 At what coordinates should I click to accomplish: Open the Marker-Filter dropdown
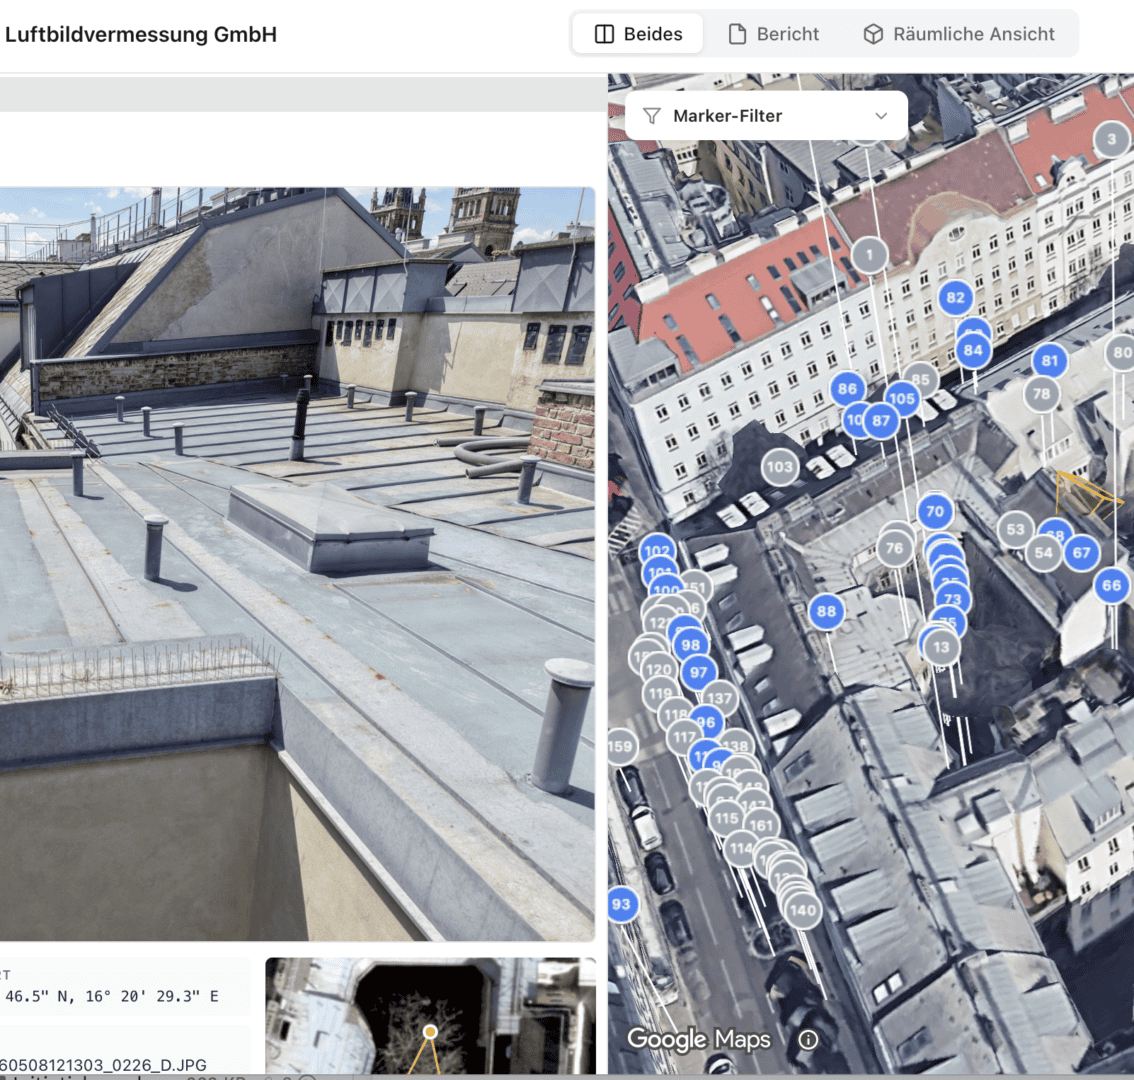click(x=766, y=116)
